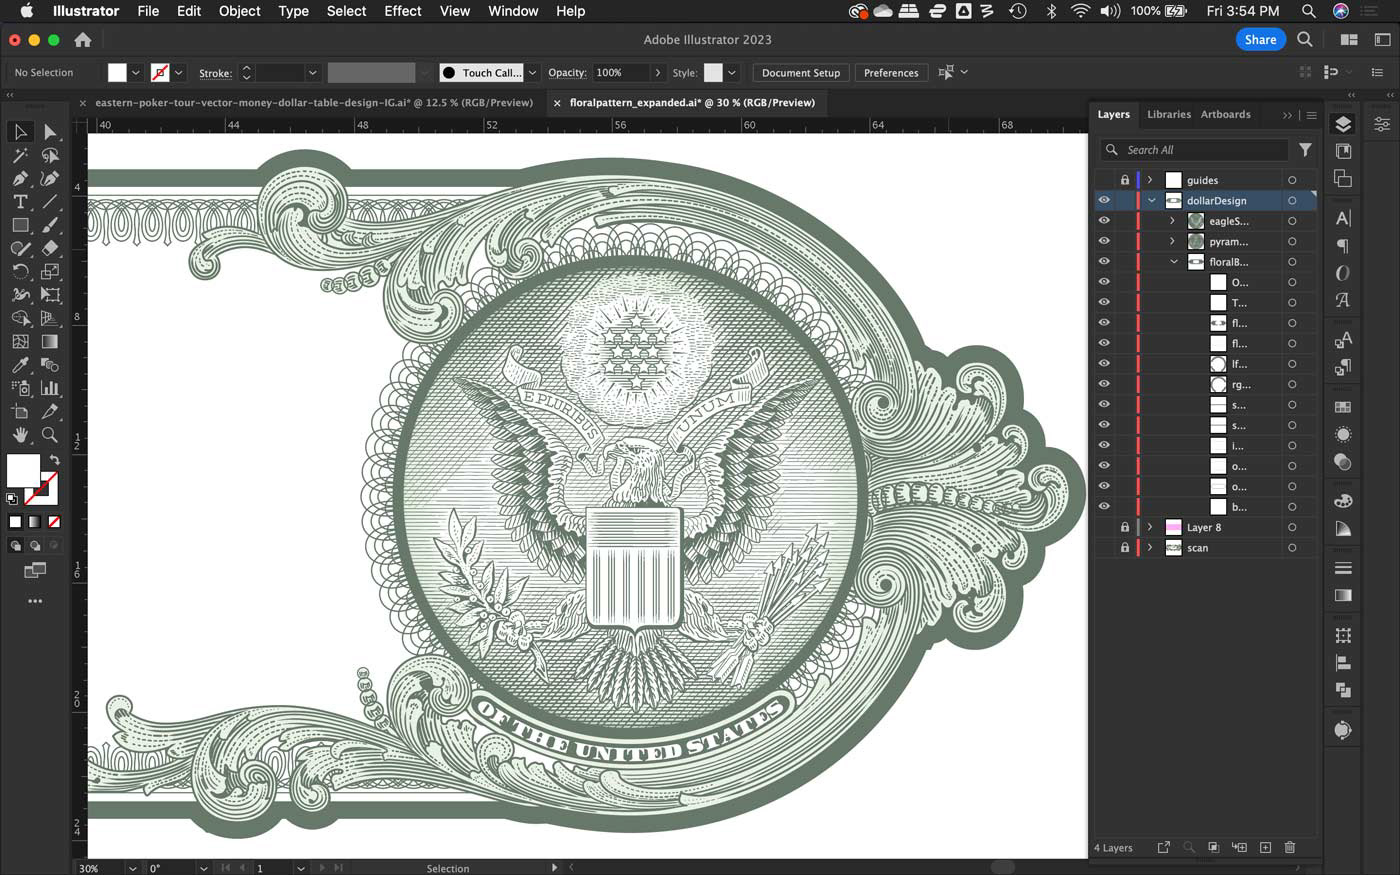Toggle visibility of the rg... item
1400x875 pixels.
click(1104, 384)
